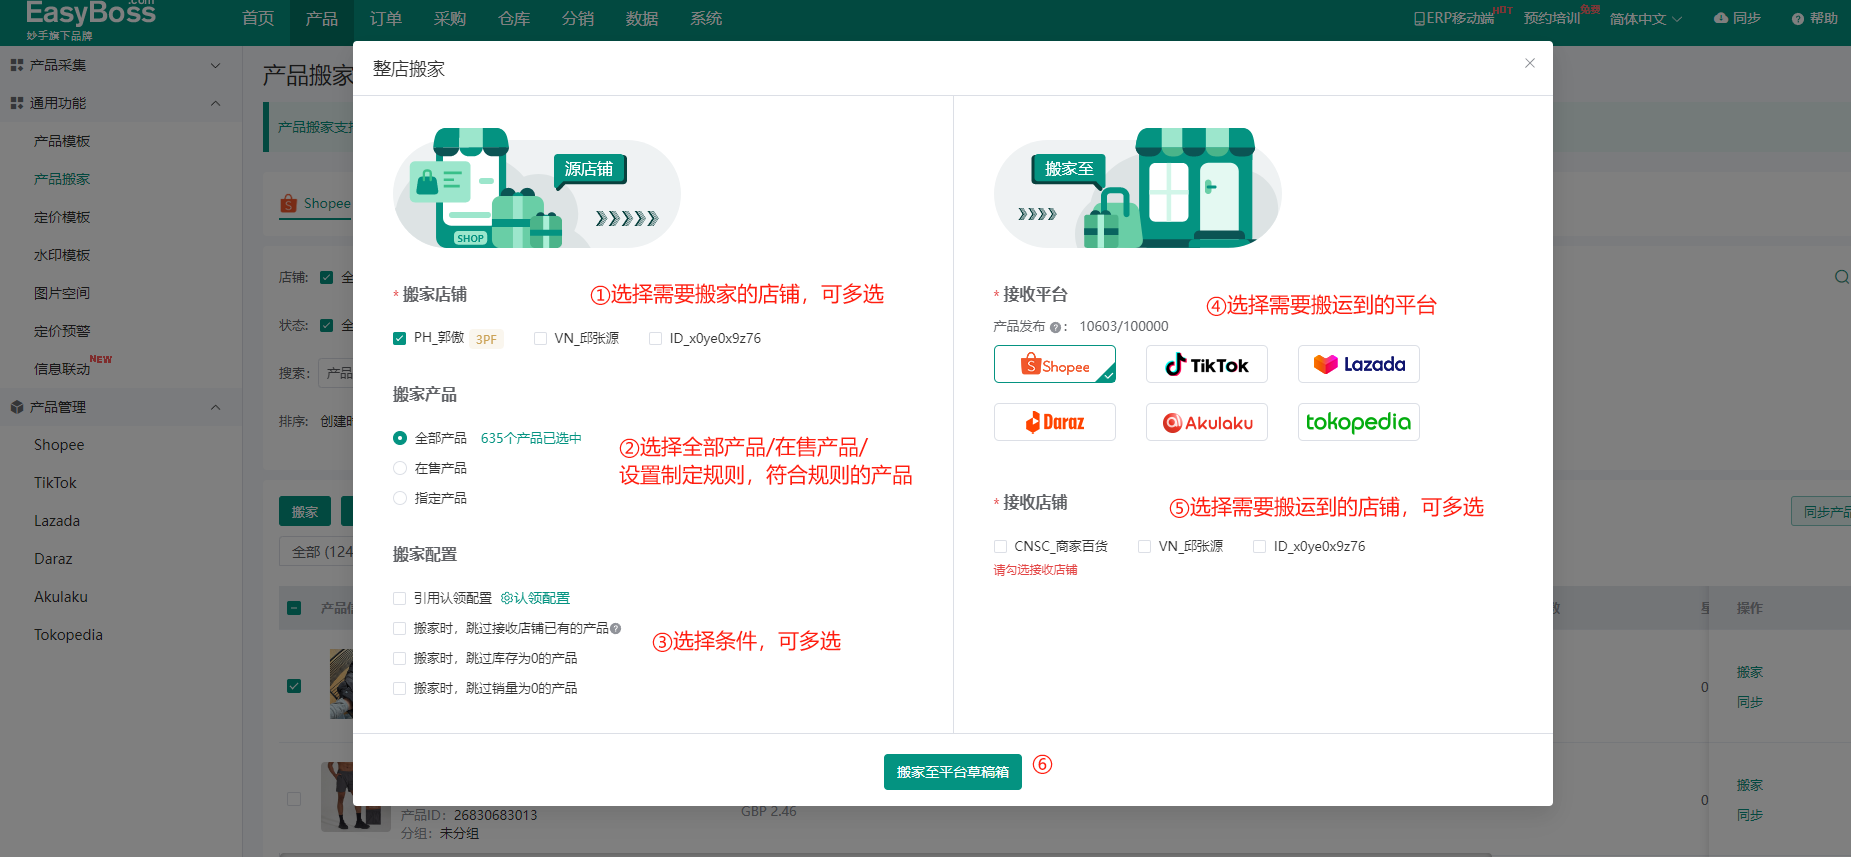Image resolution: width=1851 pixels, height=857 pixels.
Task: Open 预约培训 link in header
Action: click(x=1552, y=18)
